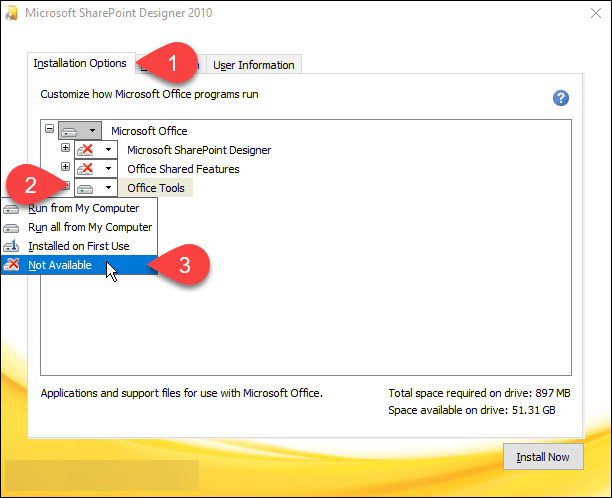Close the SharePoint Designer setup window
The width and height of the screenshot is (612, 498).
(x=596, y=13)
